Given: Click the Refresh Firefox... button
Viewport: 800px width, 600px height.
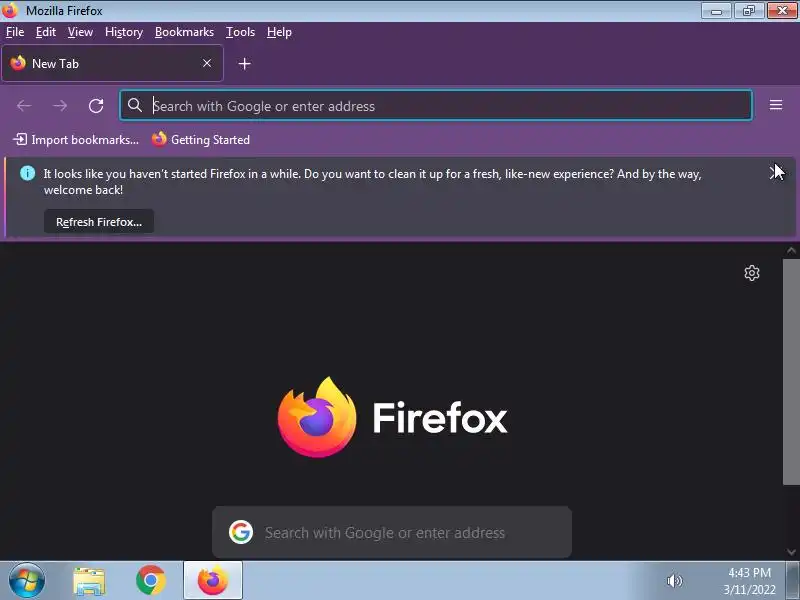Looking at the screenshot, I should pyautogui.click(x=99, y=222).
